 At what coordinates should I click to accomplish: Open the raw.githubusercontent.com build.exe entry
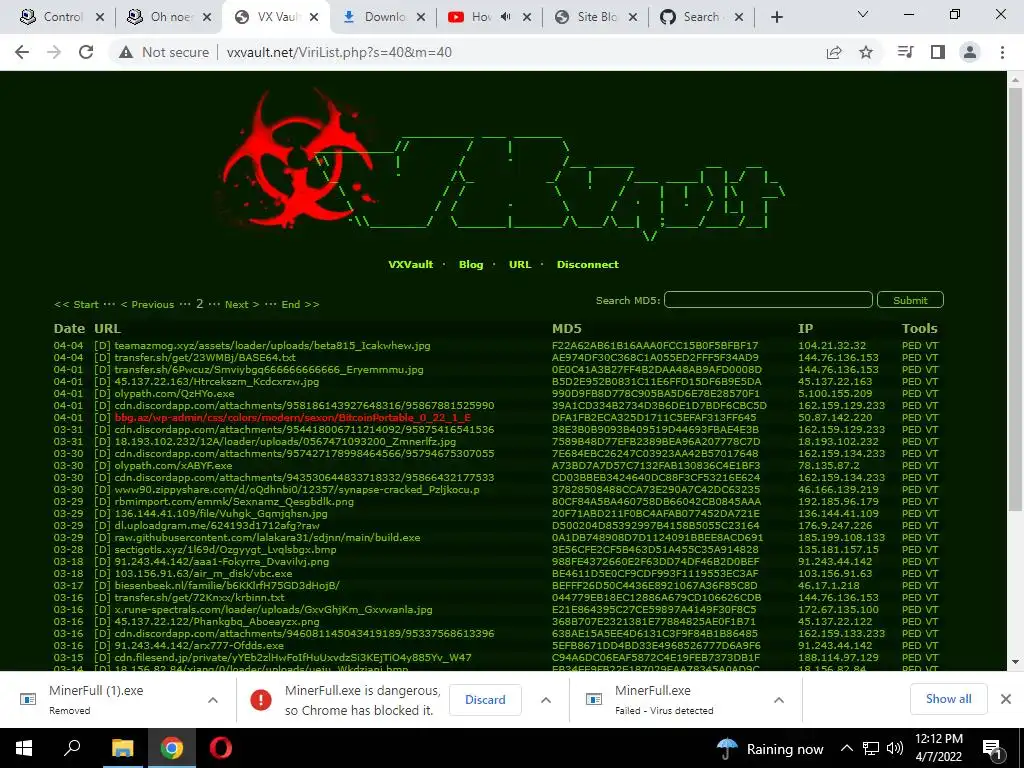[x=267, y=537]
